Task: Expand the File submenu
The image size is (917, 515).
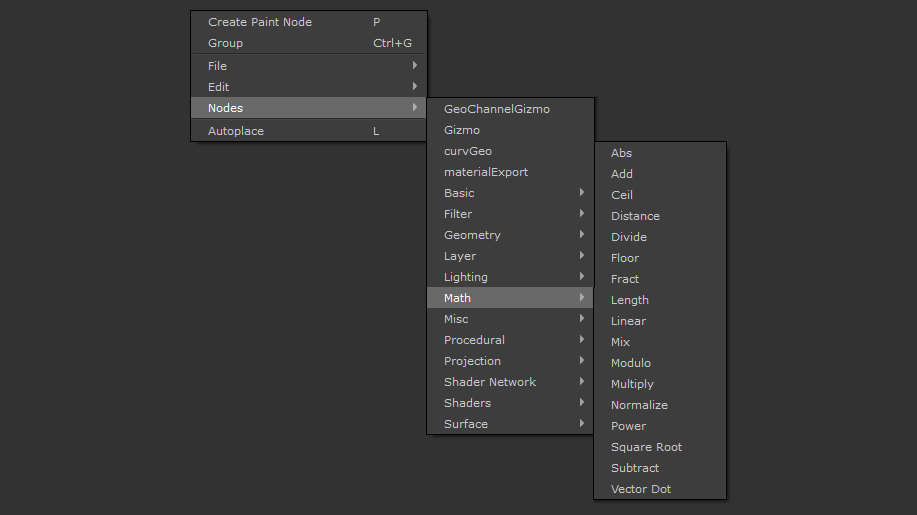Action: (218, 66)
